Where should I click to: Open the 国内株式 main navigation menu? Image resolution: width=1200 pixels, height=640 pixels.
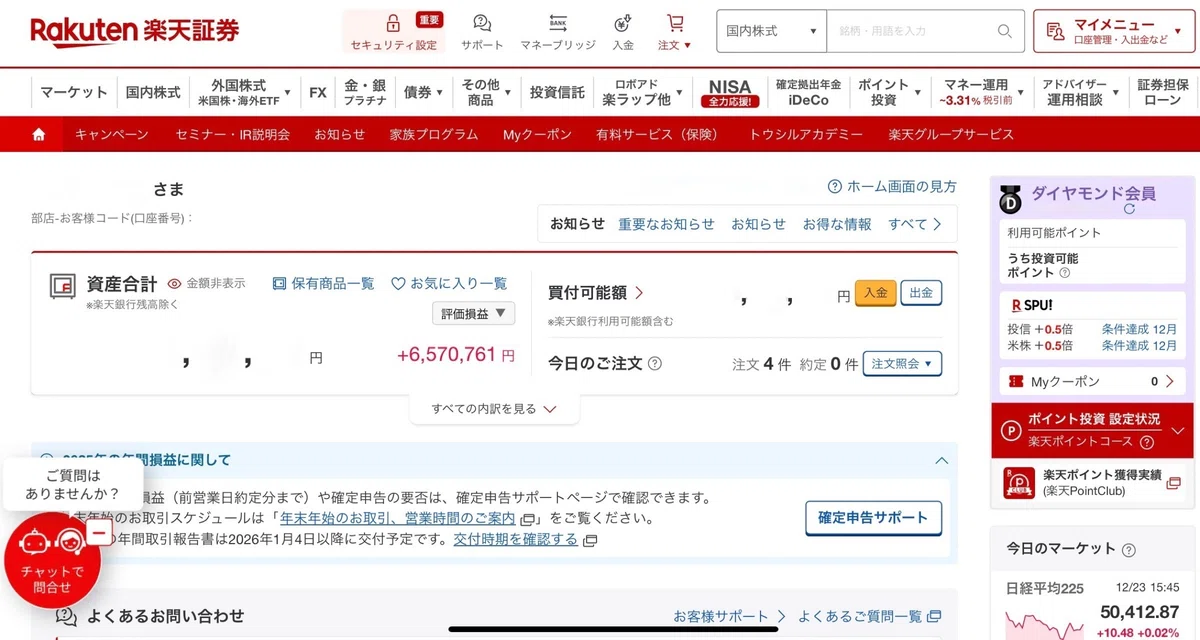coord(153,92)
